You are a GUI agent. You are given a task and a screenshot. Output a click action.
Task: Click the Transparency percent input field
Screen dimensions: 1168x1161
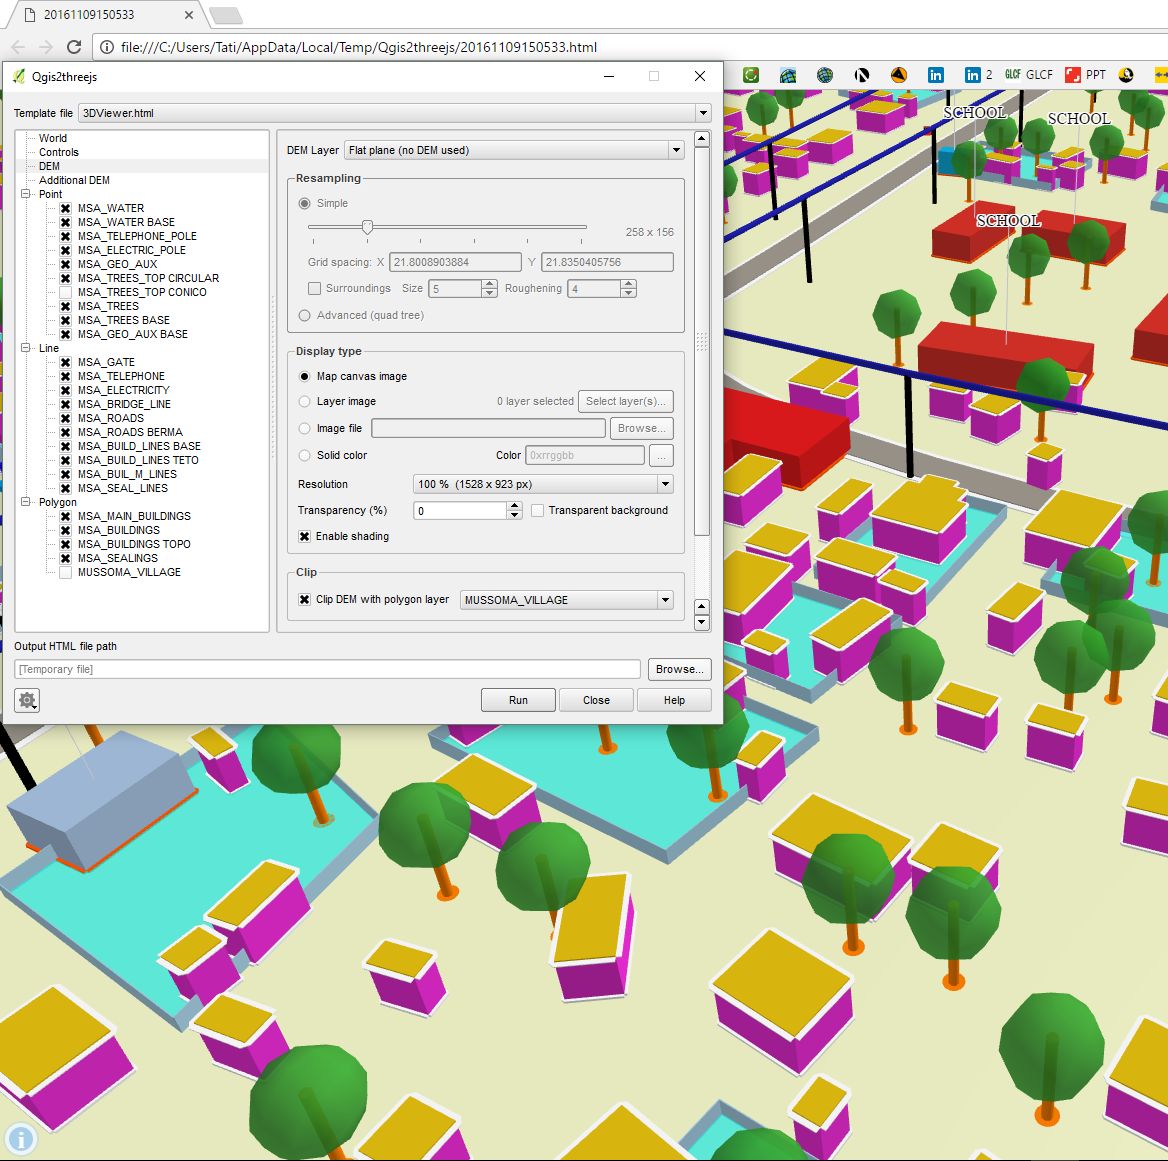(460, 510)
